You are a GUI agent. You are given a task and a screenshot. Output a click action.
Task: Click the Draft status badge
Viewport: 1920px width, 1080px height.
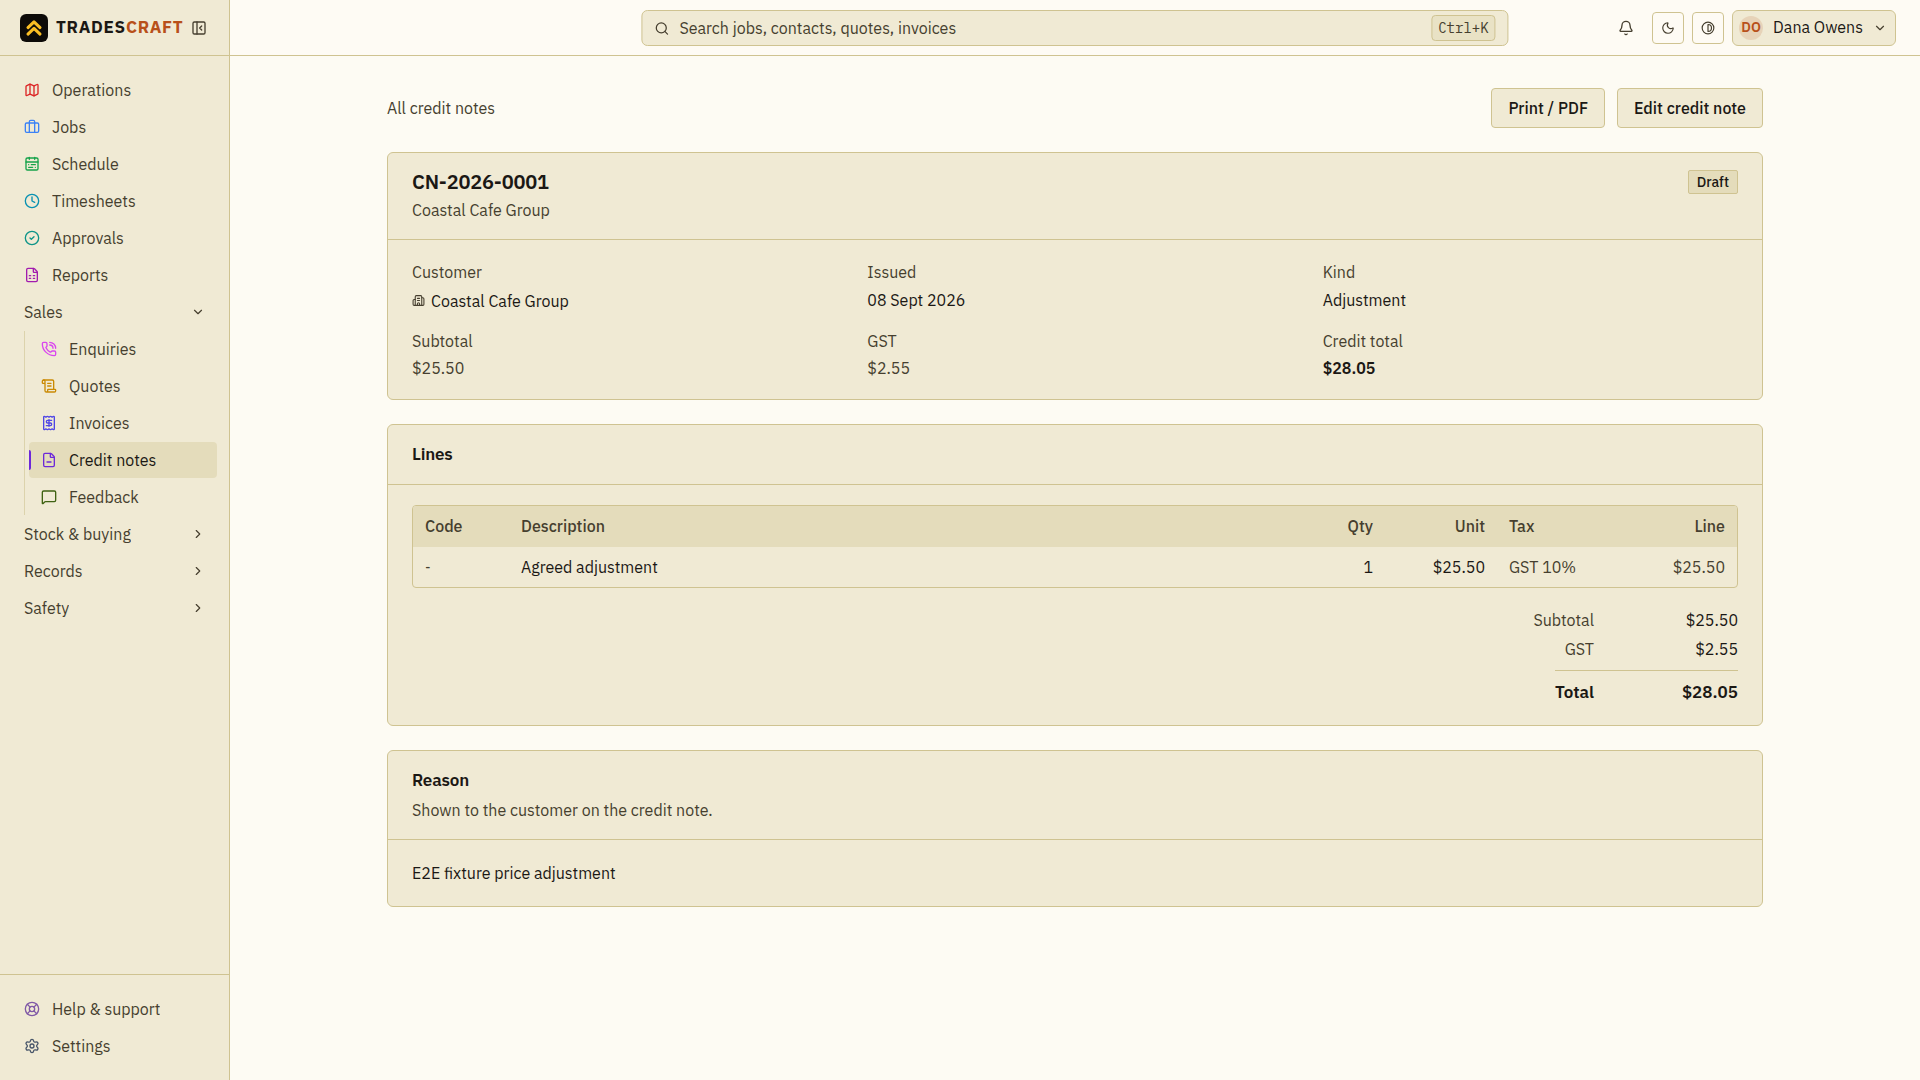click(1712, 182)
